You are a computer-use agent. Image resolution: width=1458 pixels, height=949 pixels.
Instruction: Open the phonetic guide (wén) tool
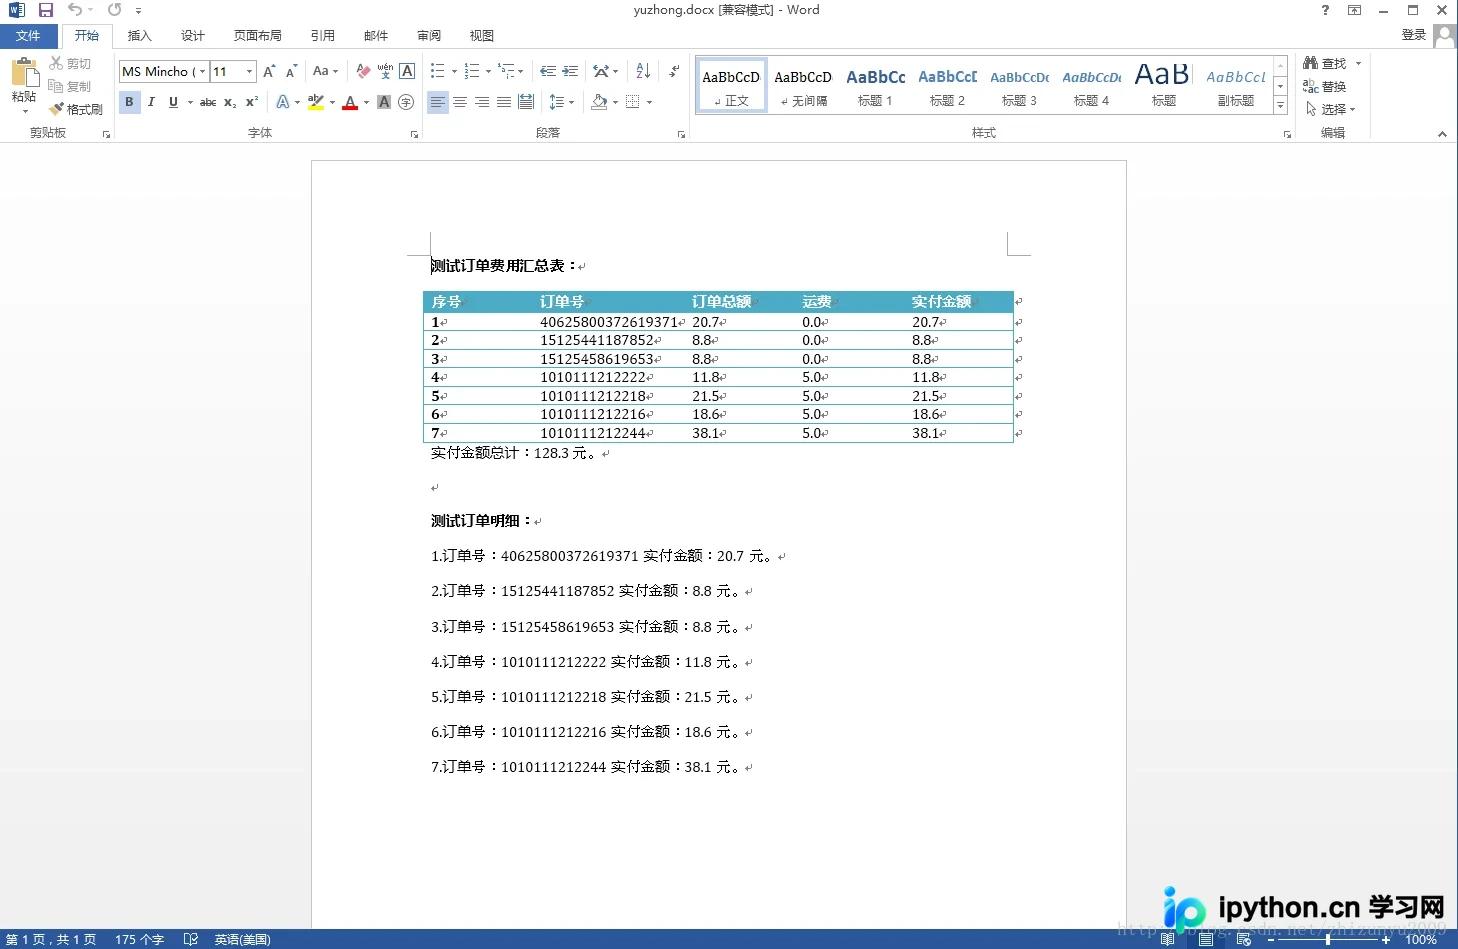click(385, 72)
